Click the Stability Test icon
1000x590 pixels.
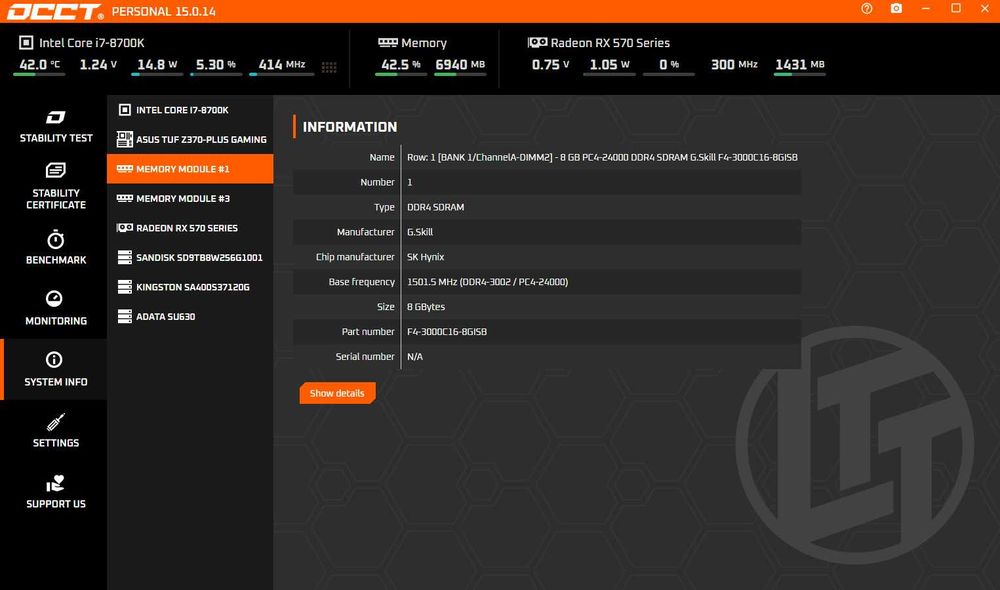click(x=55, y=117)
